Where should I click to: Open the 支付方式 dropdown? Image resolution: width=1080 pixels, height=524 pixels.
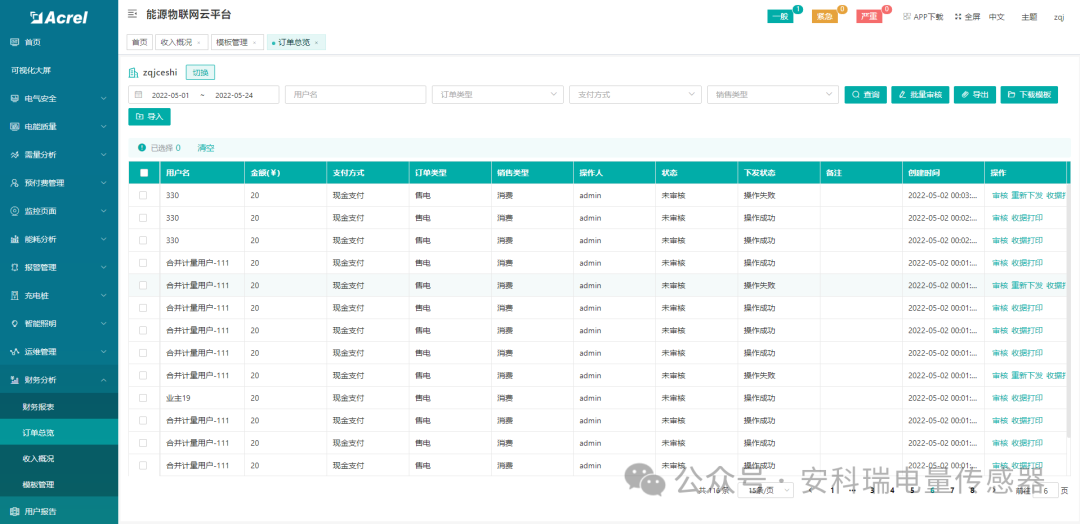pyautogui.click(x=635, y=95)
